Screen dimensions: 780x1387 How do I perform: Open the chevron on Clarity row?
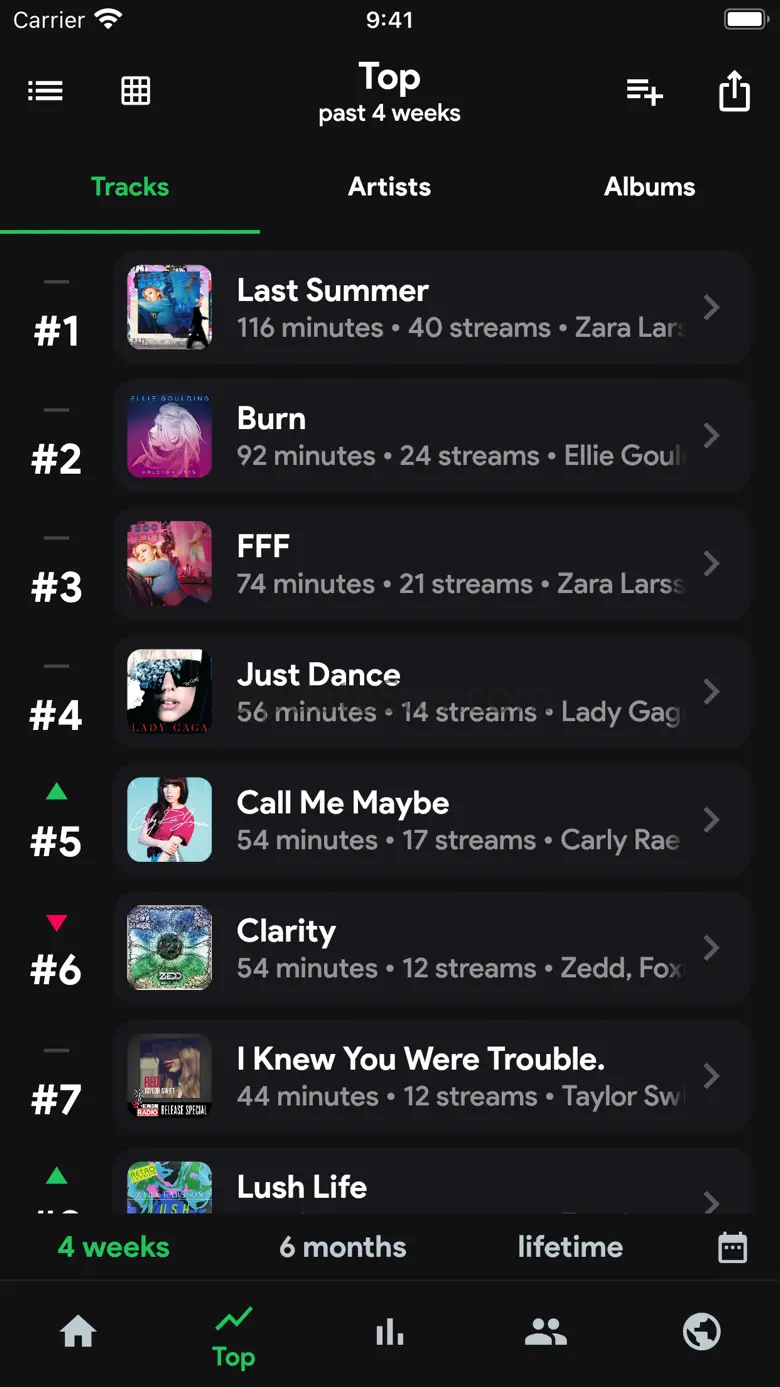point(711,947)
